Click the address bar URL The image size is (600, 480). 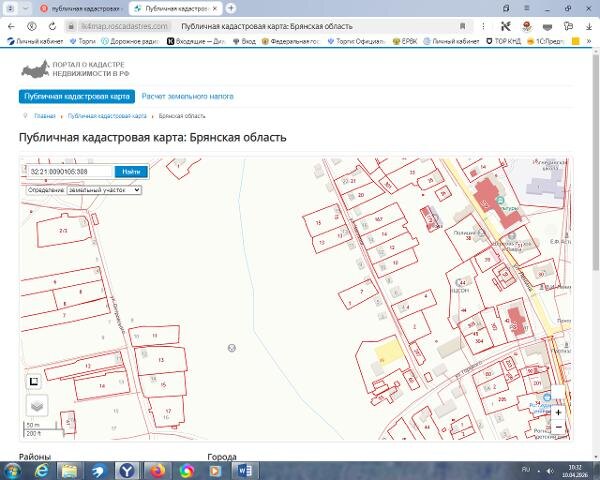point(124,26)
